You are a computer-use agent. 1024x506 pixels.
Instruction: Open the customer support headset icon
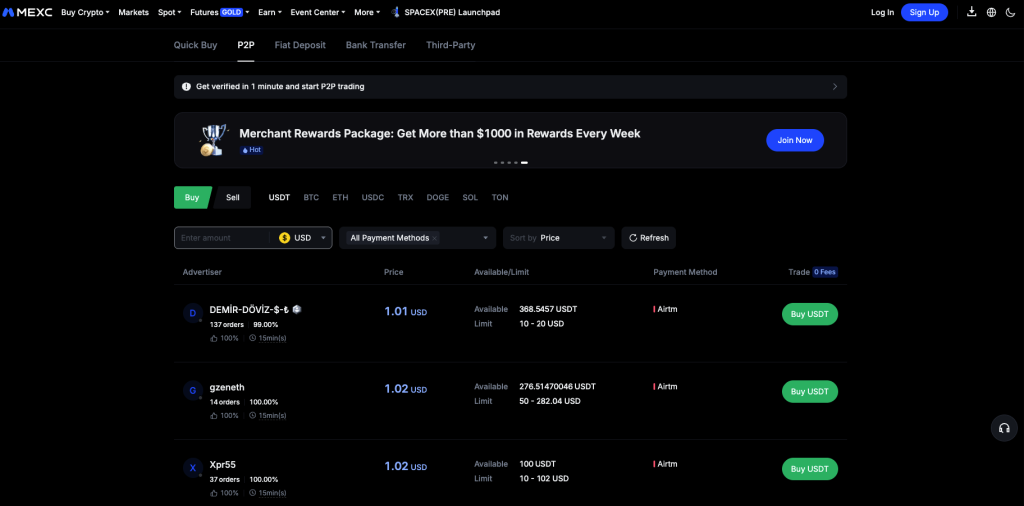[1004, 428]
